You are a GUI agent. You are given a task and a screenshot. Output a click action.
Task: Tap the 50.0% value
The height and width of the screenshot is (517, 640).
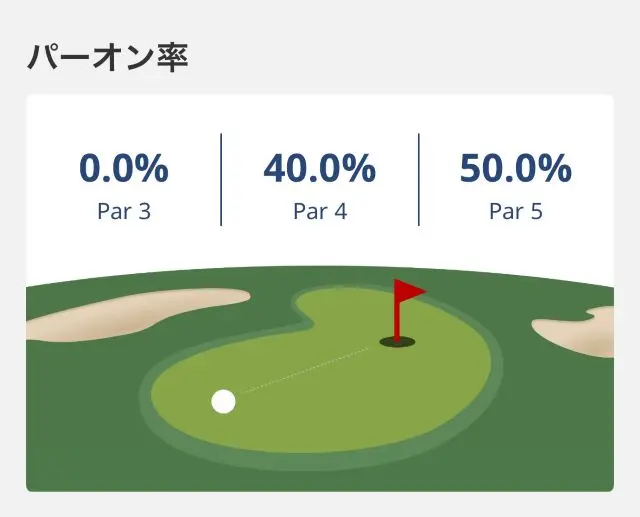click(x=515, y=170)
